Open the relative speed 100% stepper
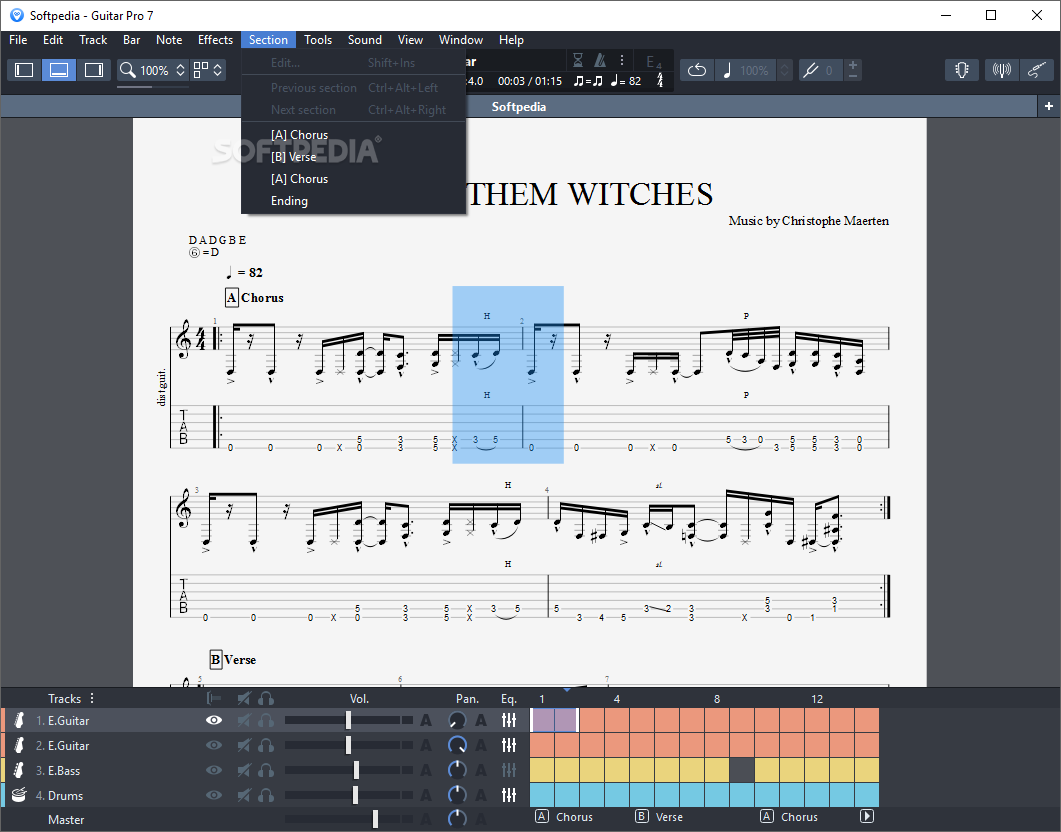The height and width of the screenshot is (832, 1061). point(784,70)
